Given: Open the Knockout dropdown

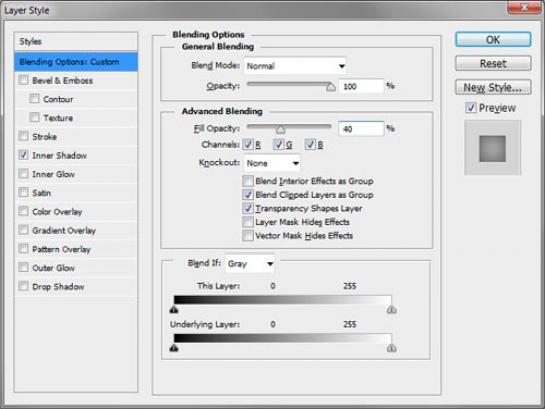Looking at the screenshot, I should [272, 163].
